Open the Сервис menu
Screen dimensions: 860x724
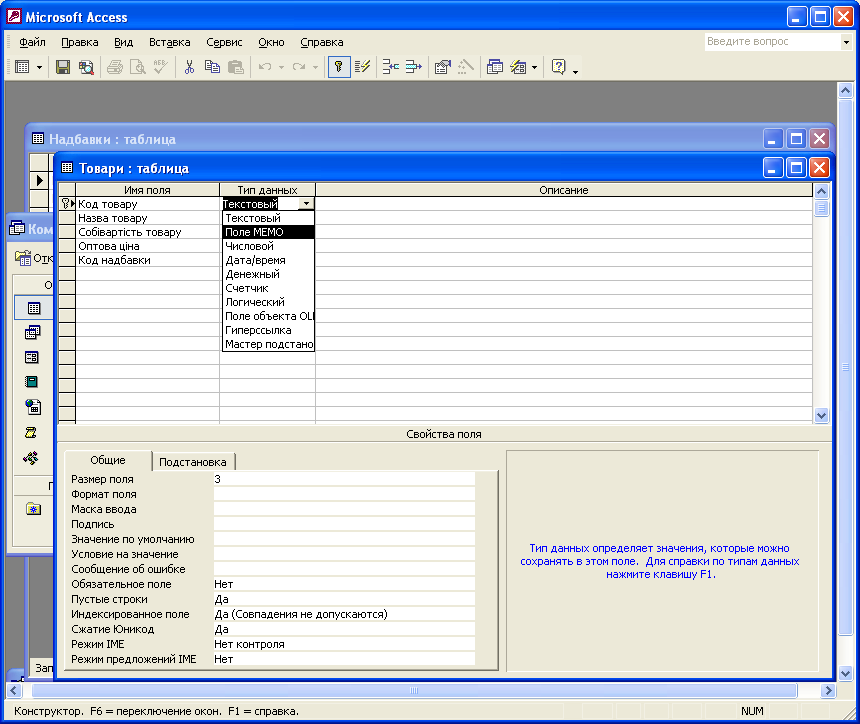click(x=224, y=42)
